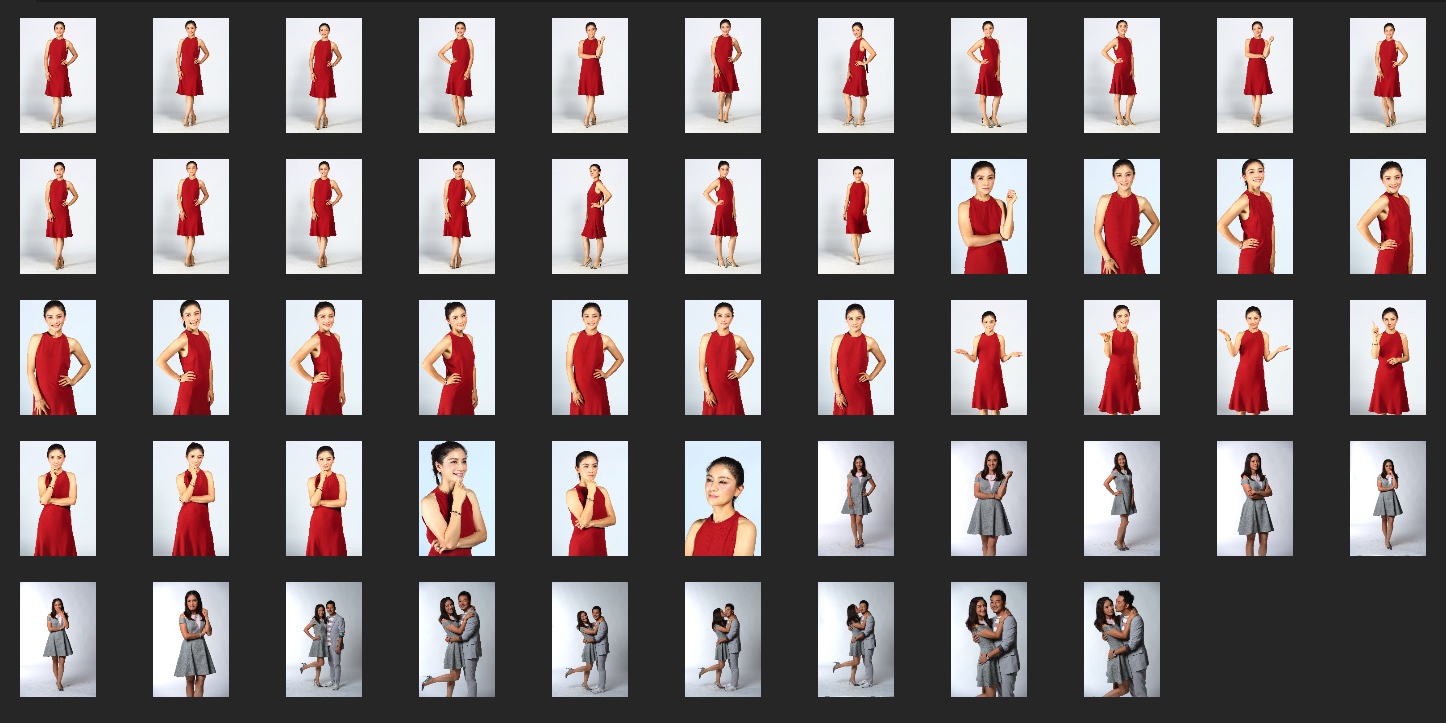
Task: Click the first thinking-pose photo in the fourth row
Action: point(58,499)
